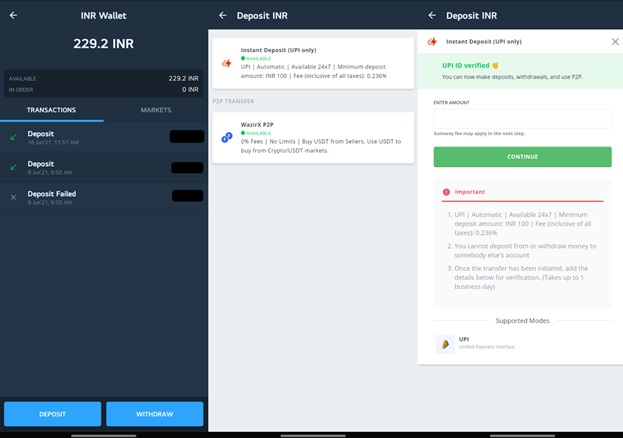Tap the X icon of Deposit Failed row
Screen dimensions: 623x438
[14, 197]
